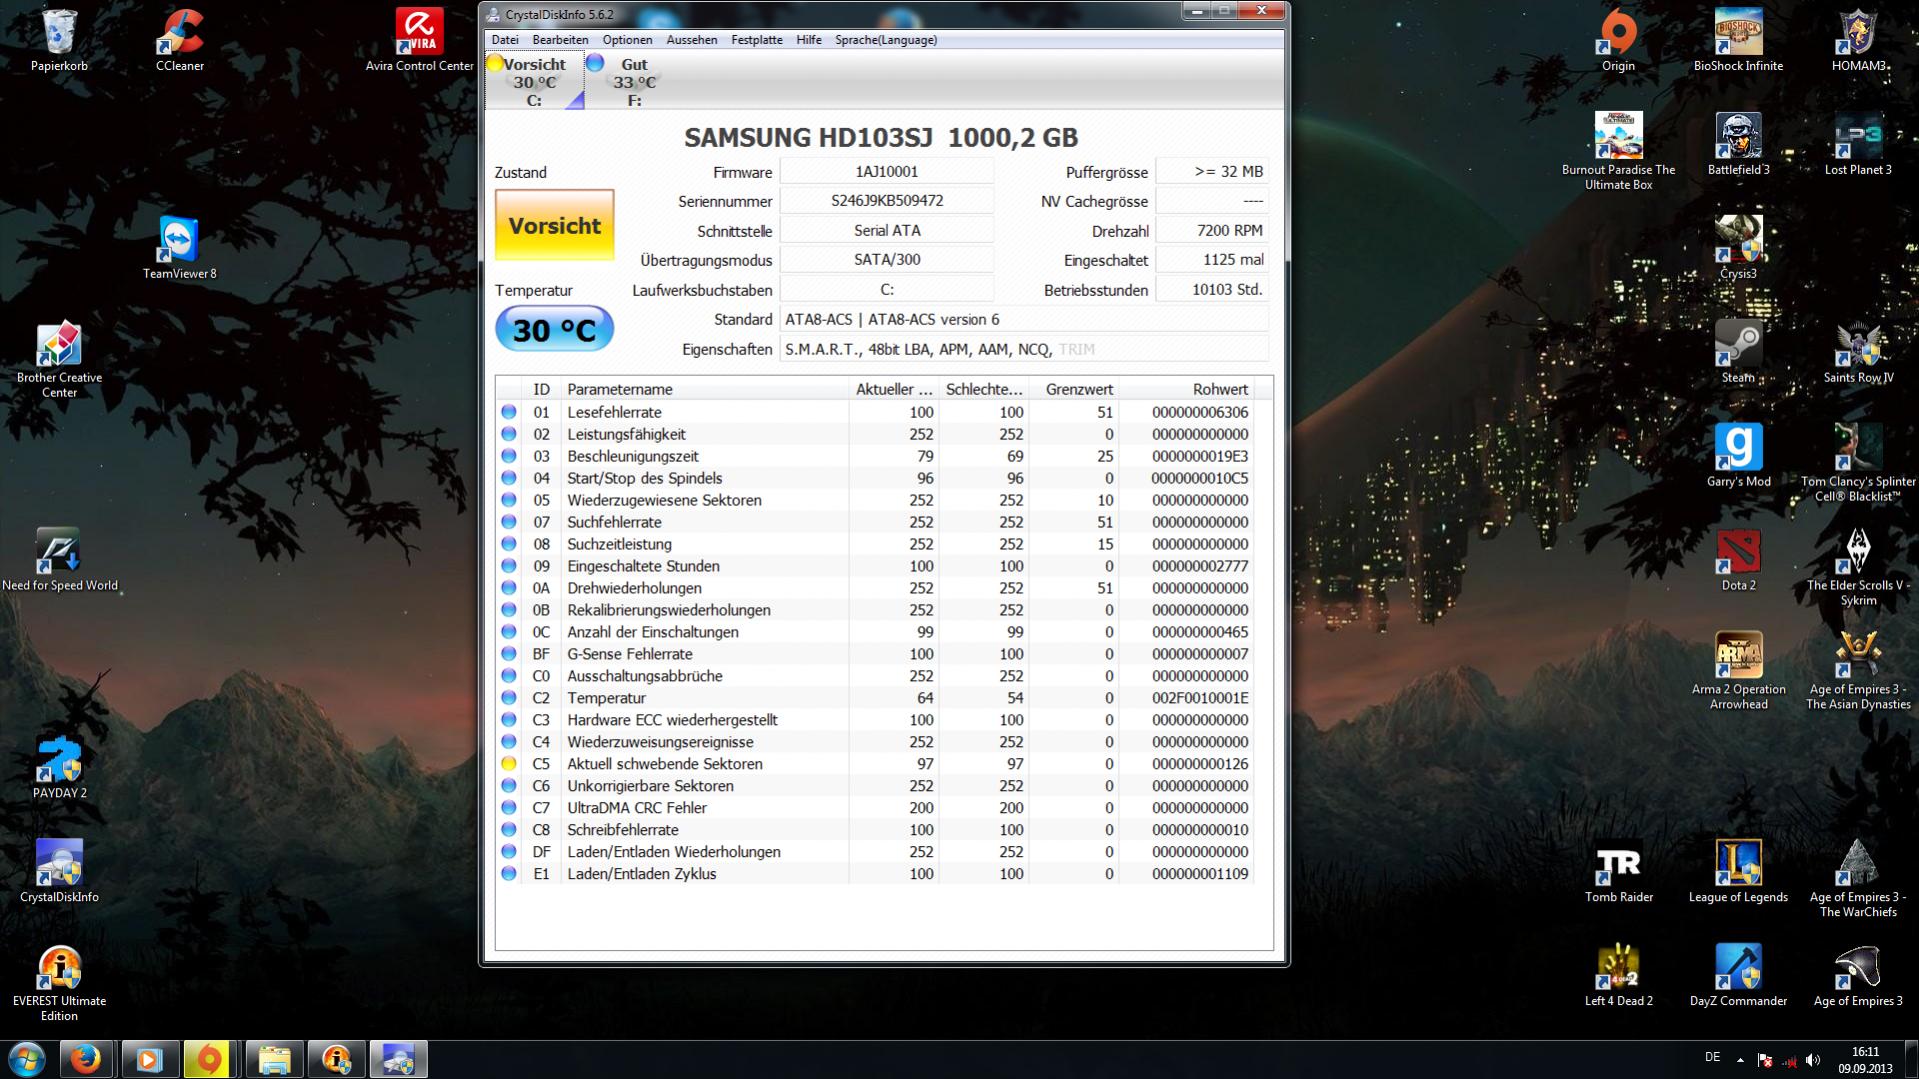Sort by the Grenzwert column header

point(1074,389)
